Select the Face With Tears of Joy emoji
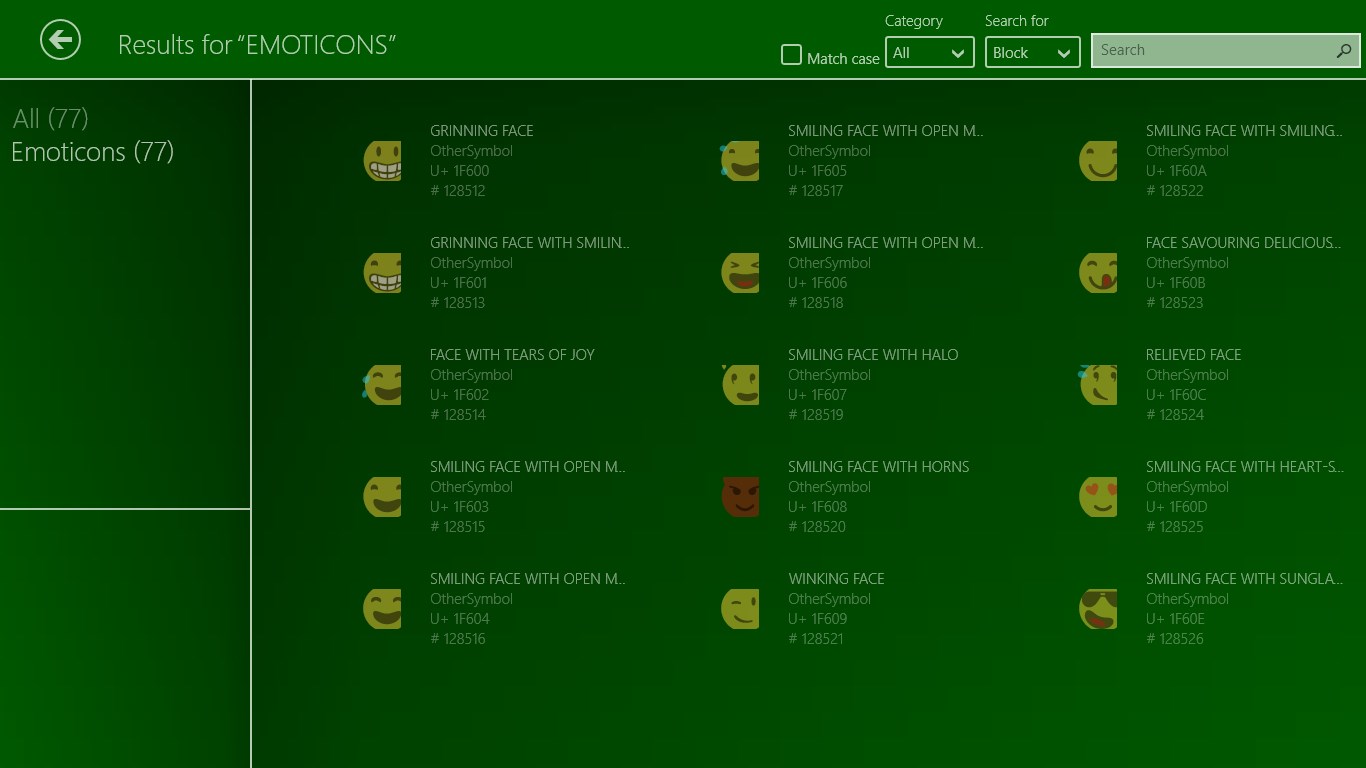This screenshot has height=768, width=1366. pos(383,385)
